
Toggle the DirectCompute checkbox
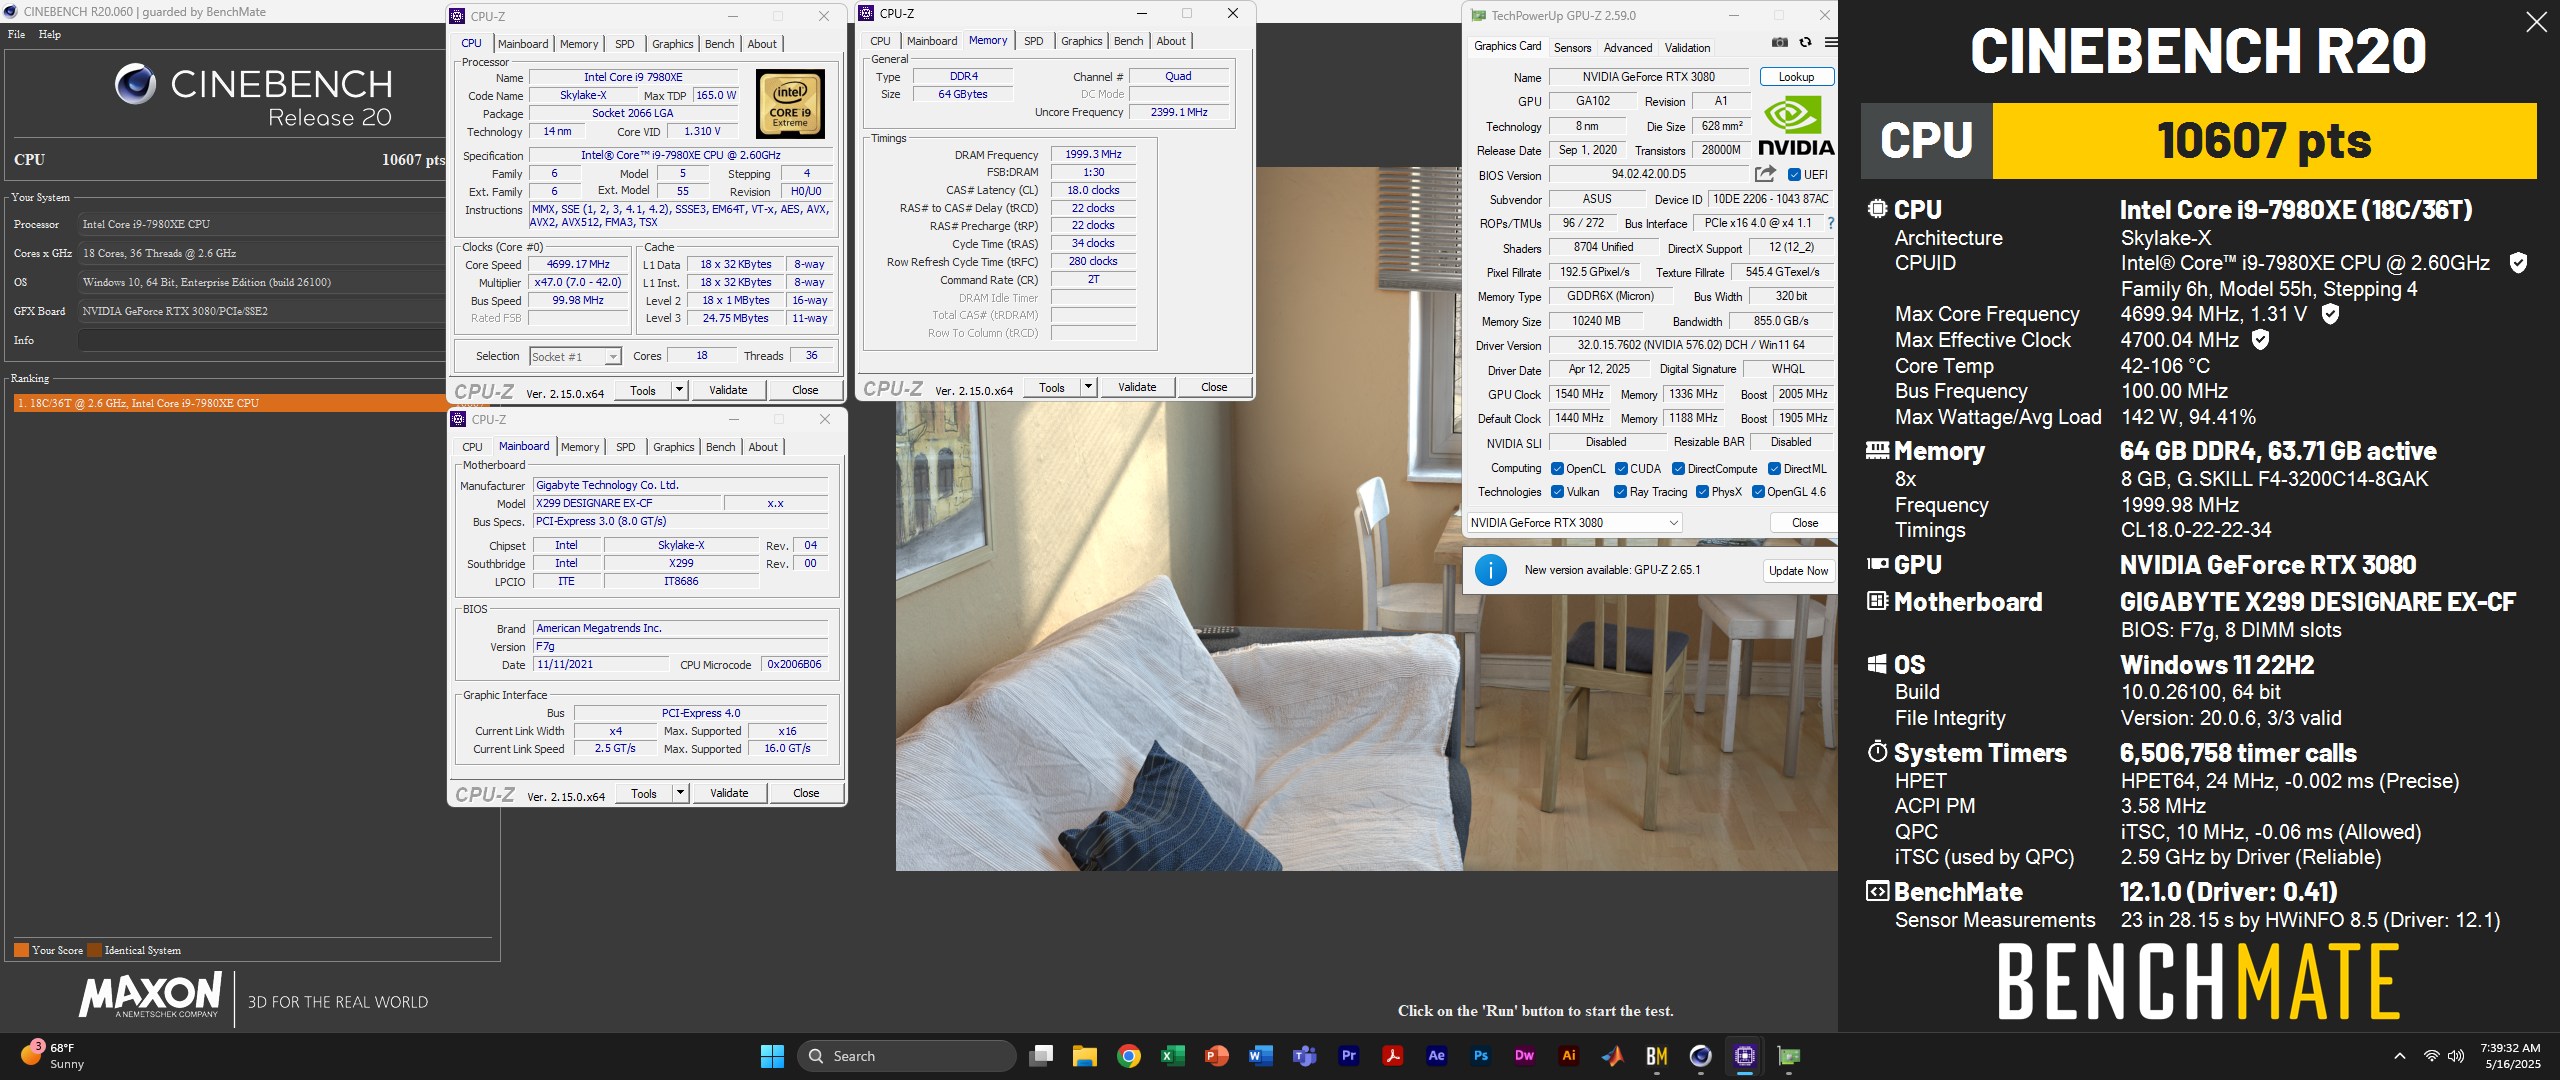tap(1679, 469)
